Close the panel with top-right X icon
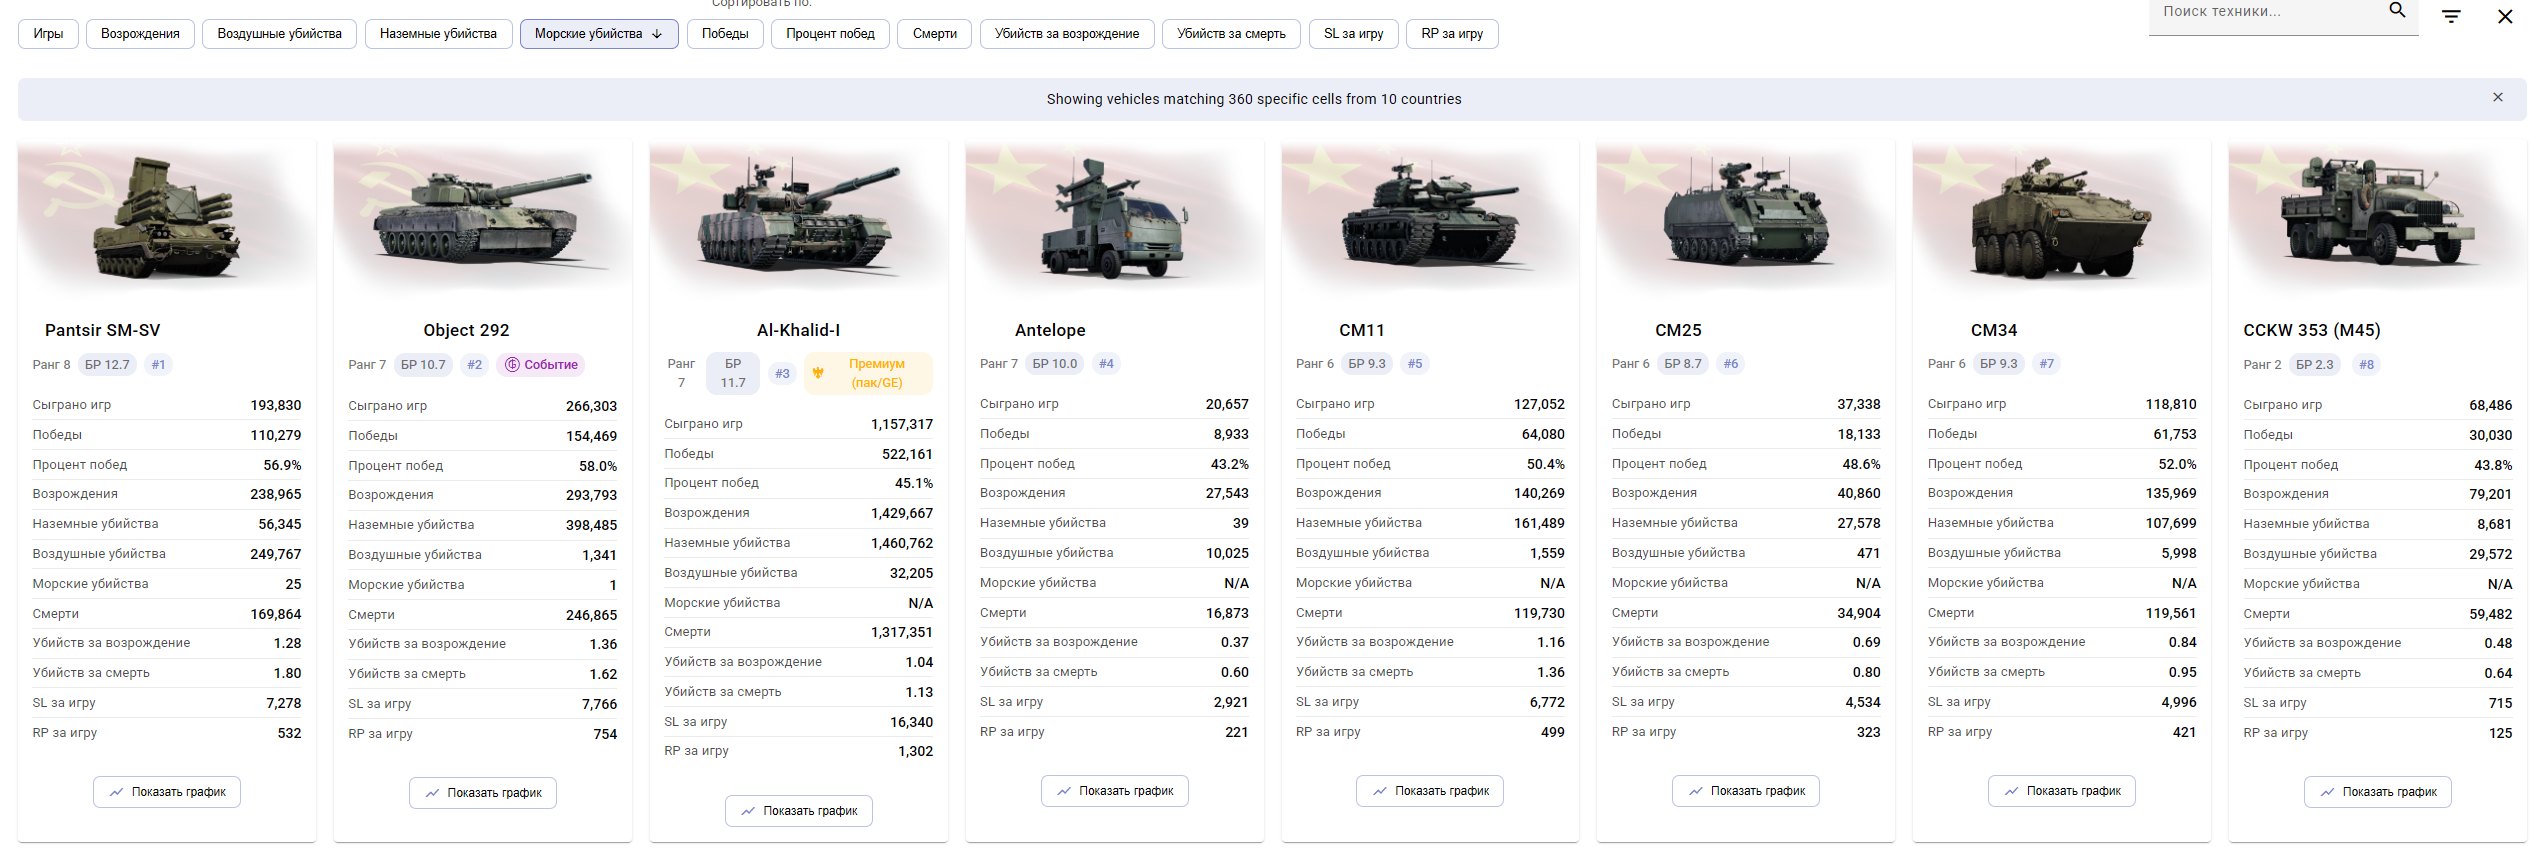The width and height of the screenshot is (2544, 851). tap(2505, 17)
